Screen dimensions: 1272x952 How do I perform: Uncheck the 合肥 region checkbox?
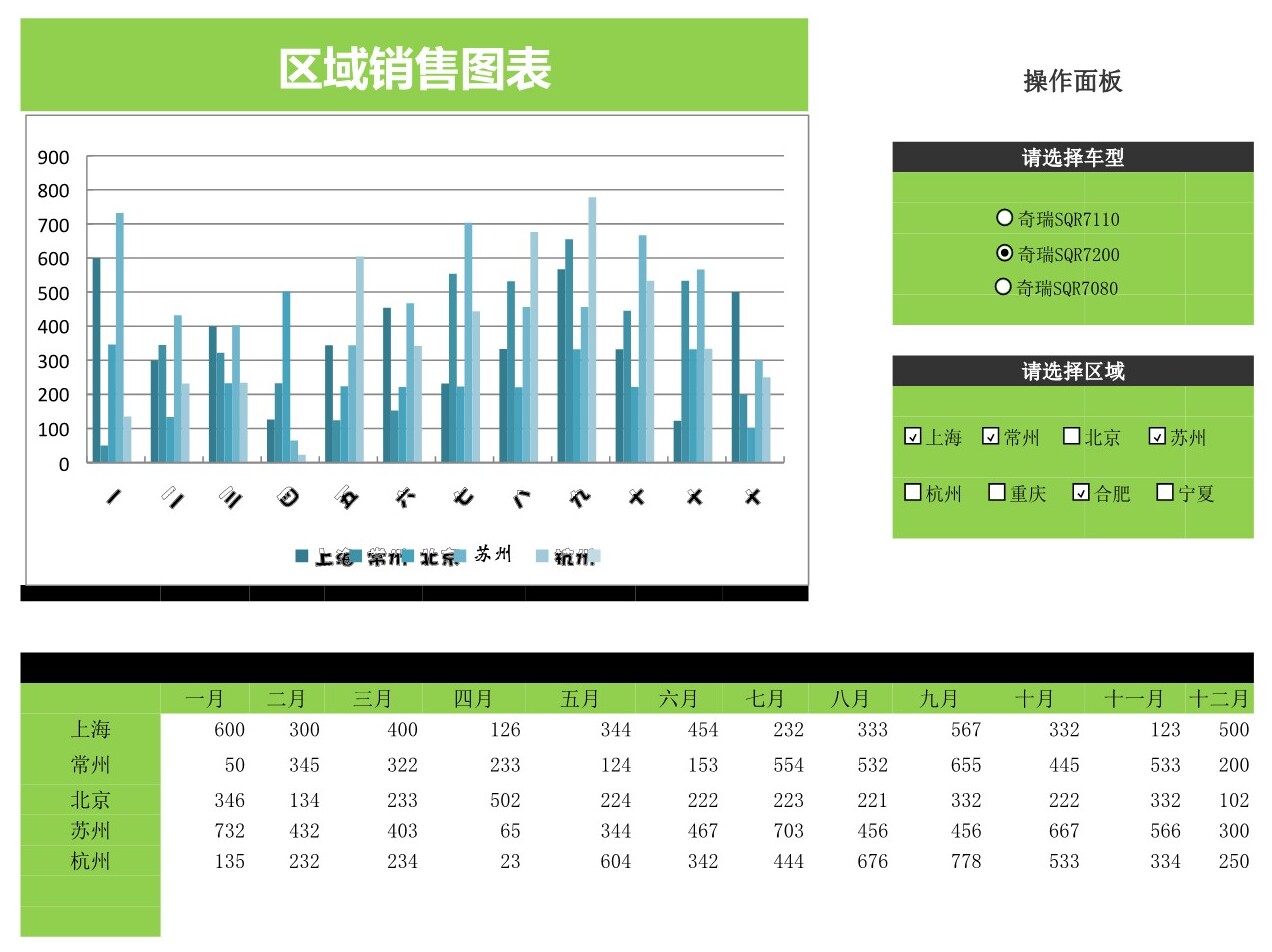point(1081,492)
